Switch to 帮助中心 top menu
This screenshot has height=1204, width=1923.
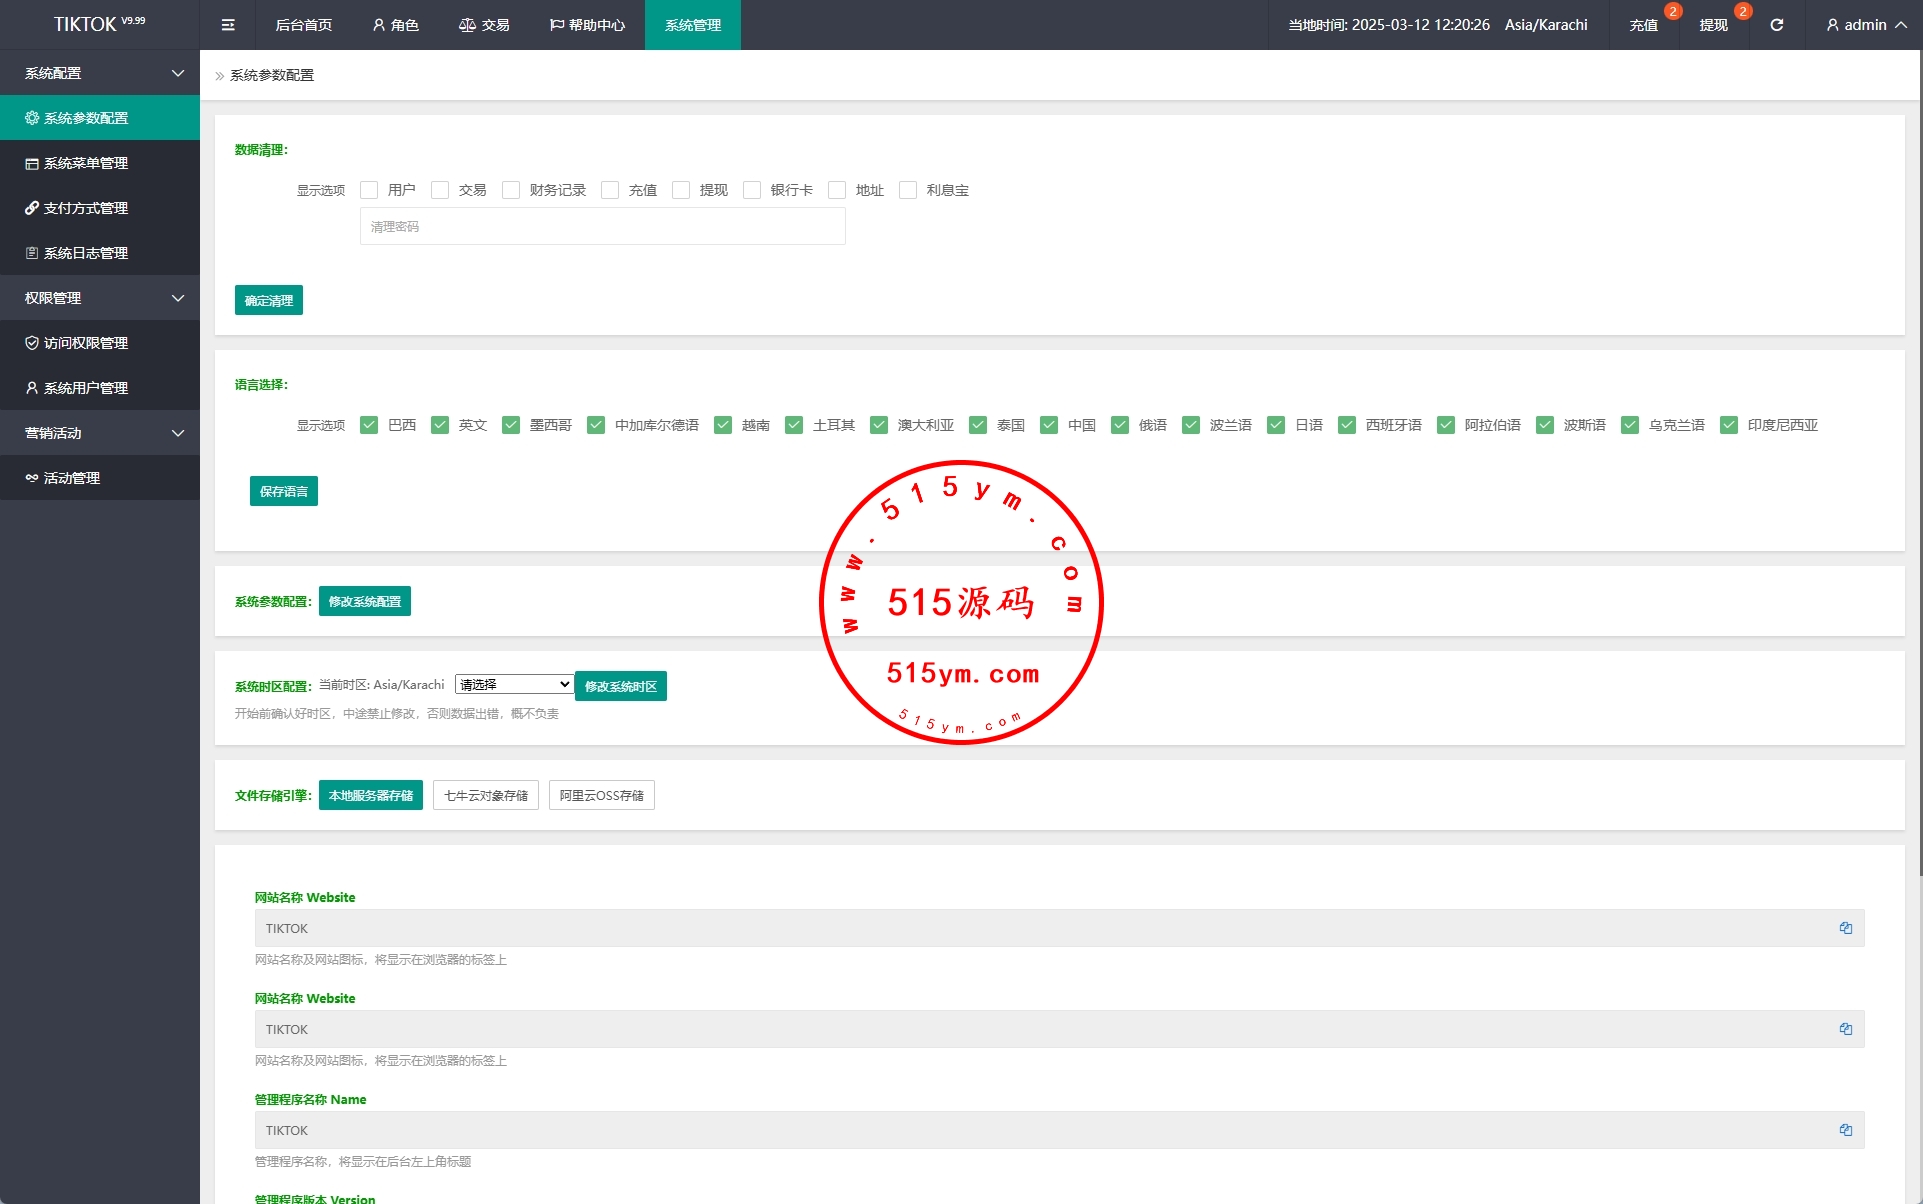point(587,25)
